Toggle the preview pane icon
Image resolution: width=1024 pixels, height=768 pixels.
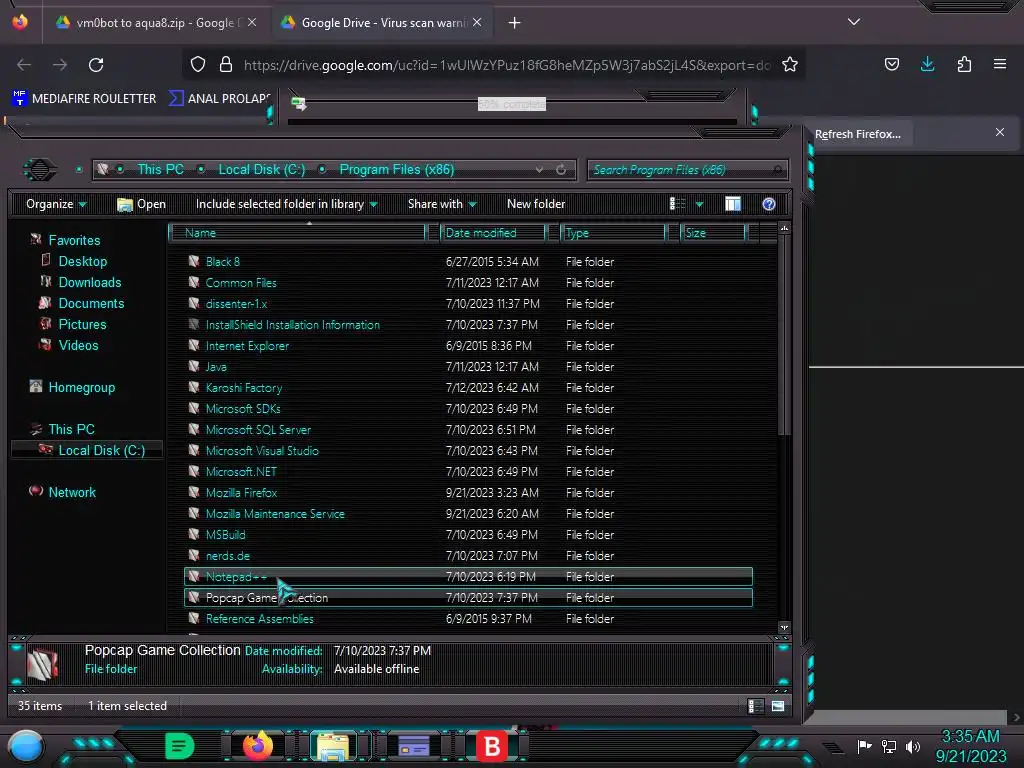pos(733,204)
